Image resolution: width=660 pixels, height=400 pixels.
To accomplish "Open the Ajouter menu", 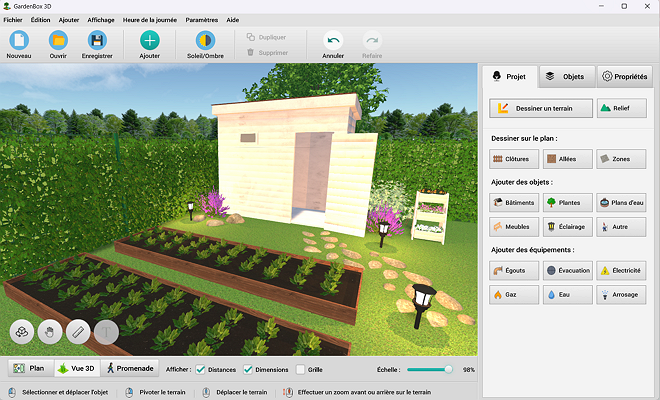I will [x=69, y=20].
